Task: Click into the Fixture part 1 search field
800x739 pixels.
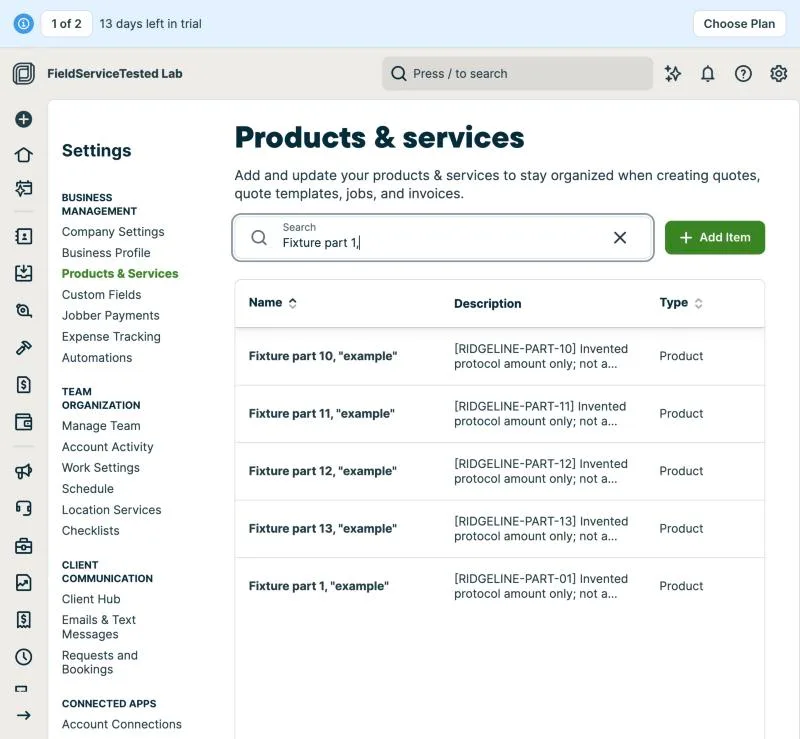Action: coord(443,237)
